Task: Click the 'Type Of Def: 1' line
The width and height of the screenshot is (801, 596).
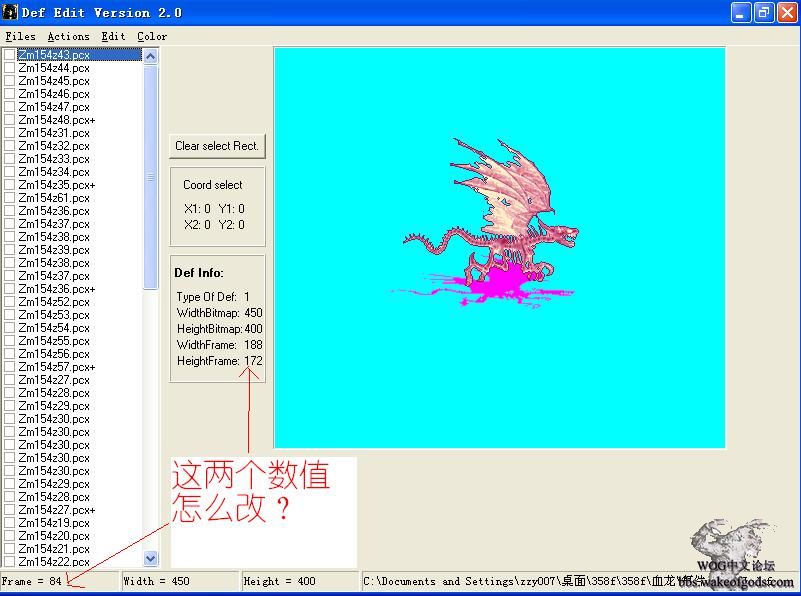Action: coord(213,297)
